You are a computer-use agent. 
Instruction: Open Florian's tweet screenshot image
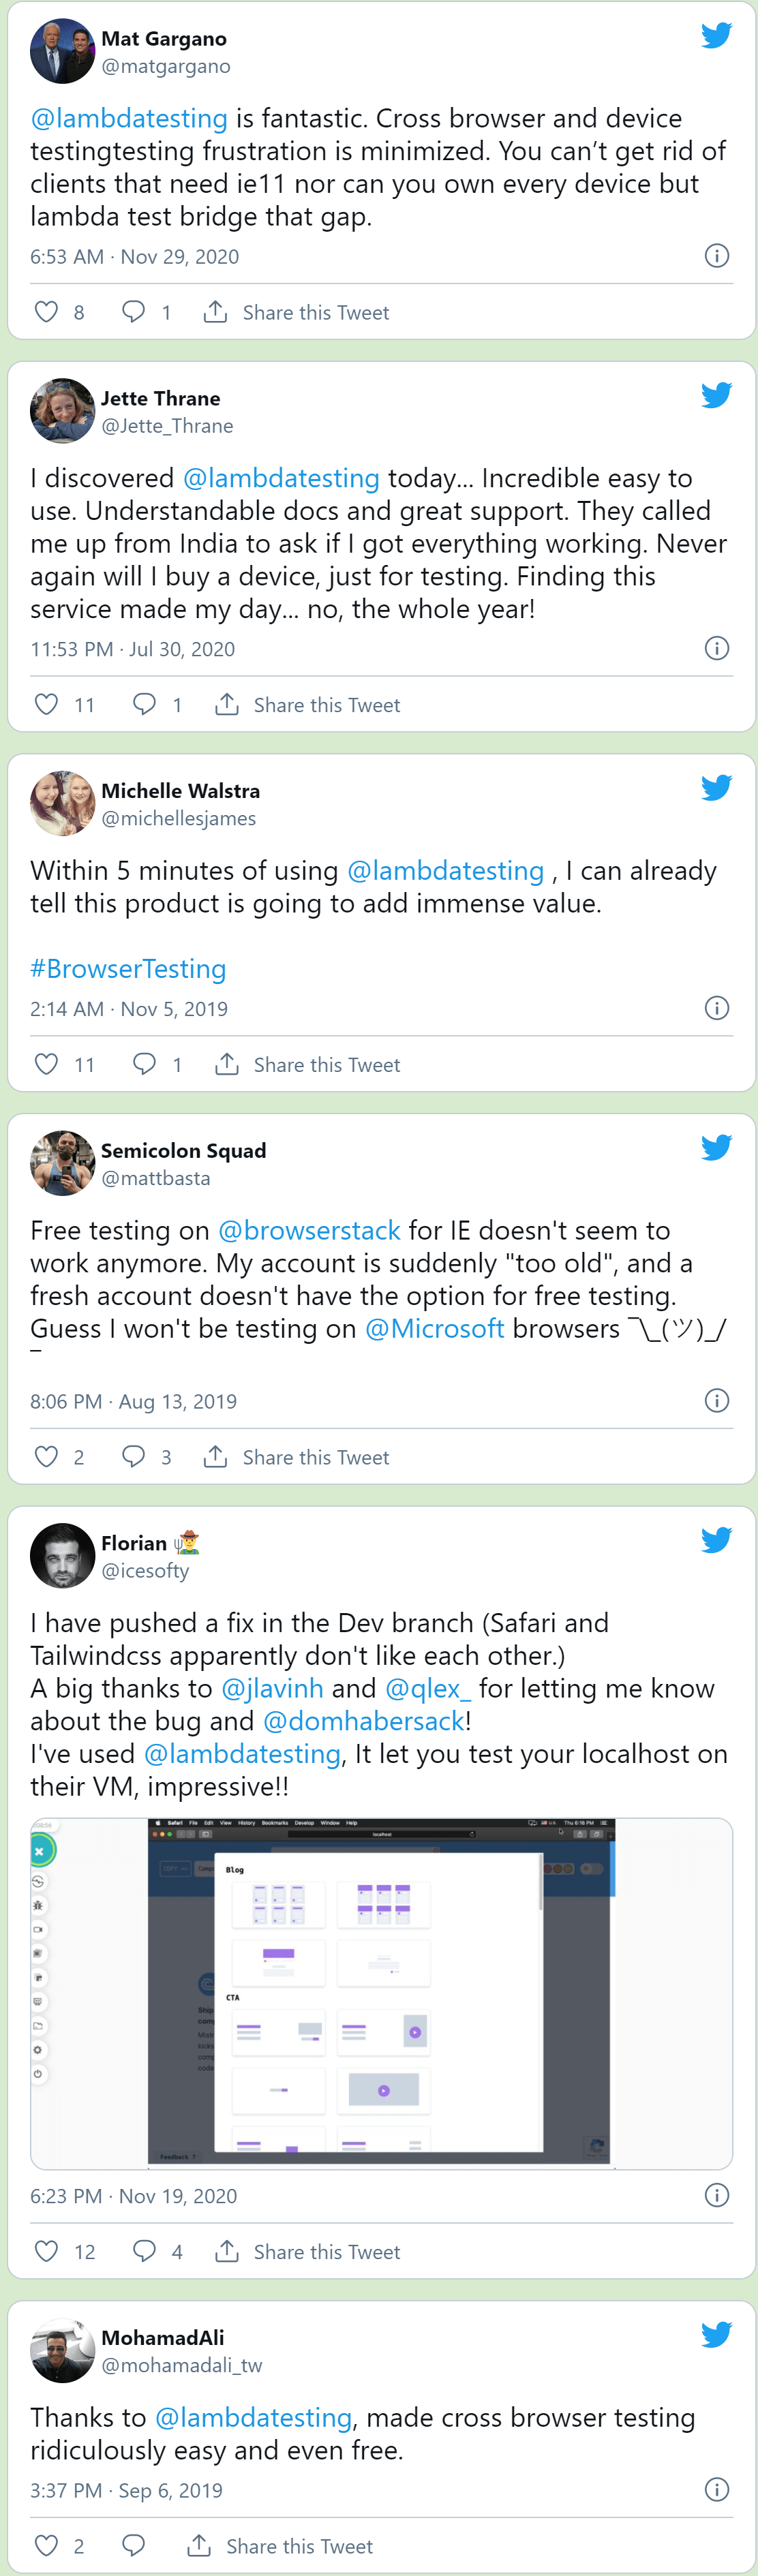(381, 1992)
